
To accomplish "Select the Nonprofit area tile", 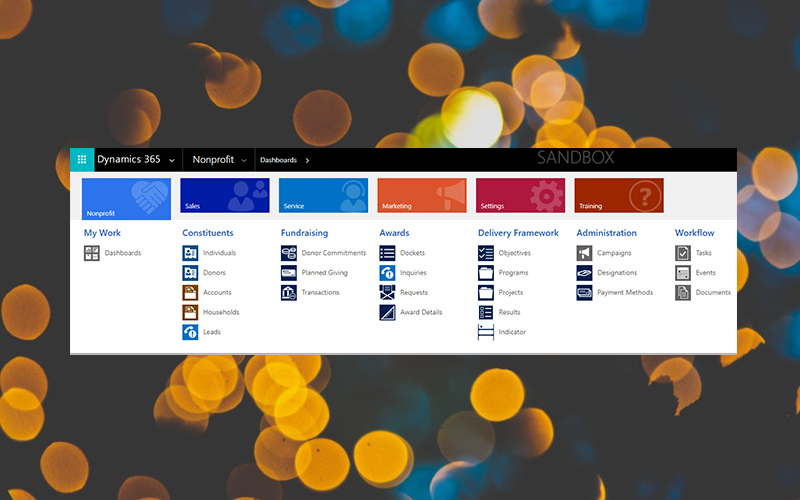I will 126,199.
